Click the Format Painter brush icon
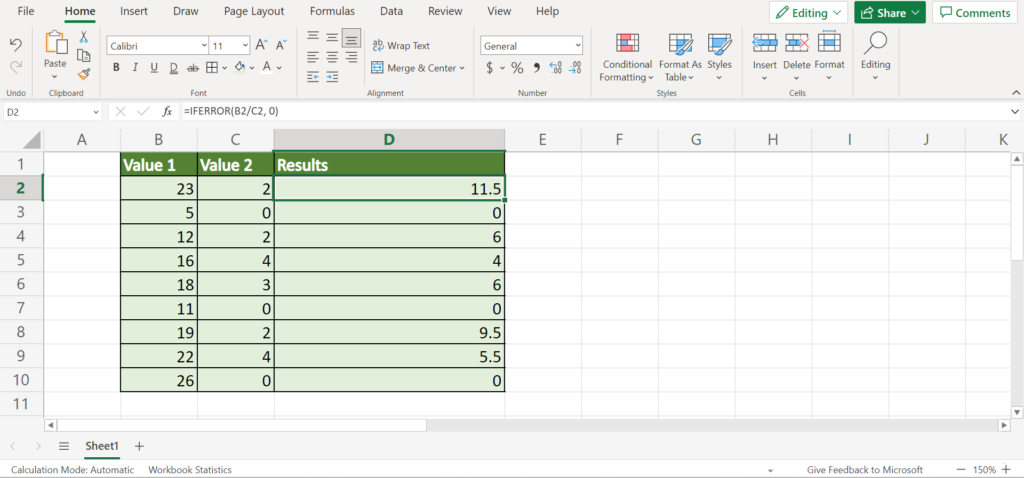Viewport: 1024px width, 478px height. click(84, 73)
